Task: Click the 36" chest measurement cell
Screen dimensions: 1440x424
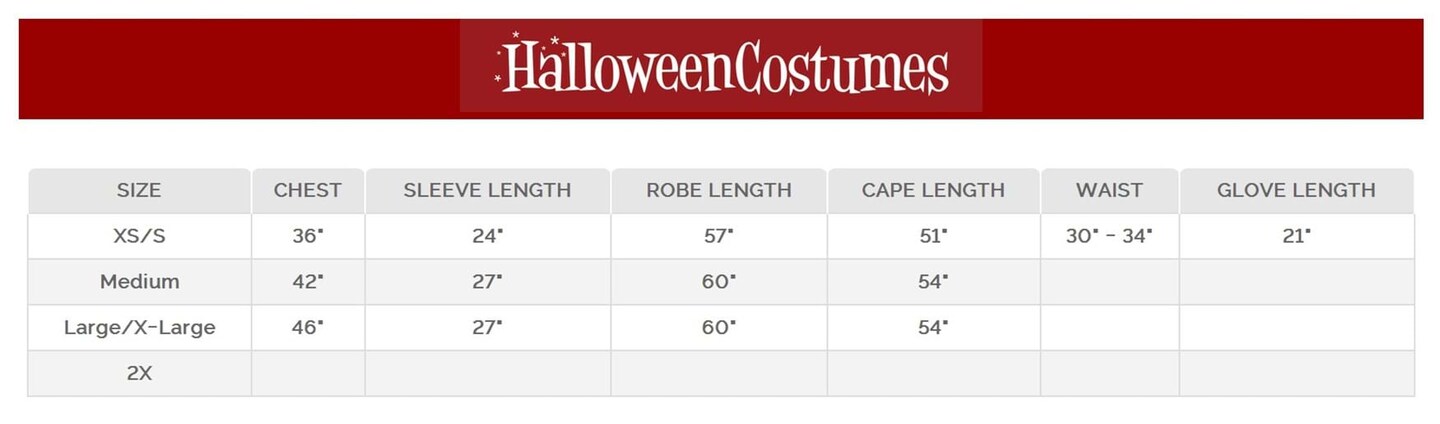Action: click(x=308, y=237)
